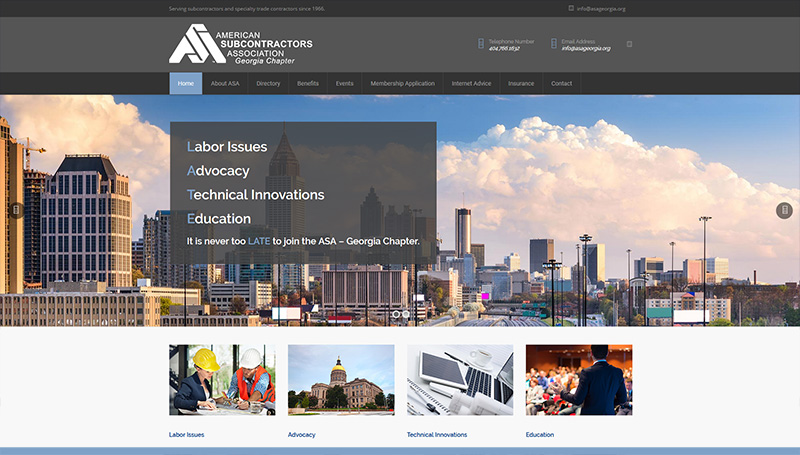The height and width of the screenshot is (455, 800).
Task: Open the Advocacy link below capitol photo
Action: 302,435
